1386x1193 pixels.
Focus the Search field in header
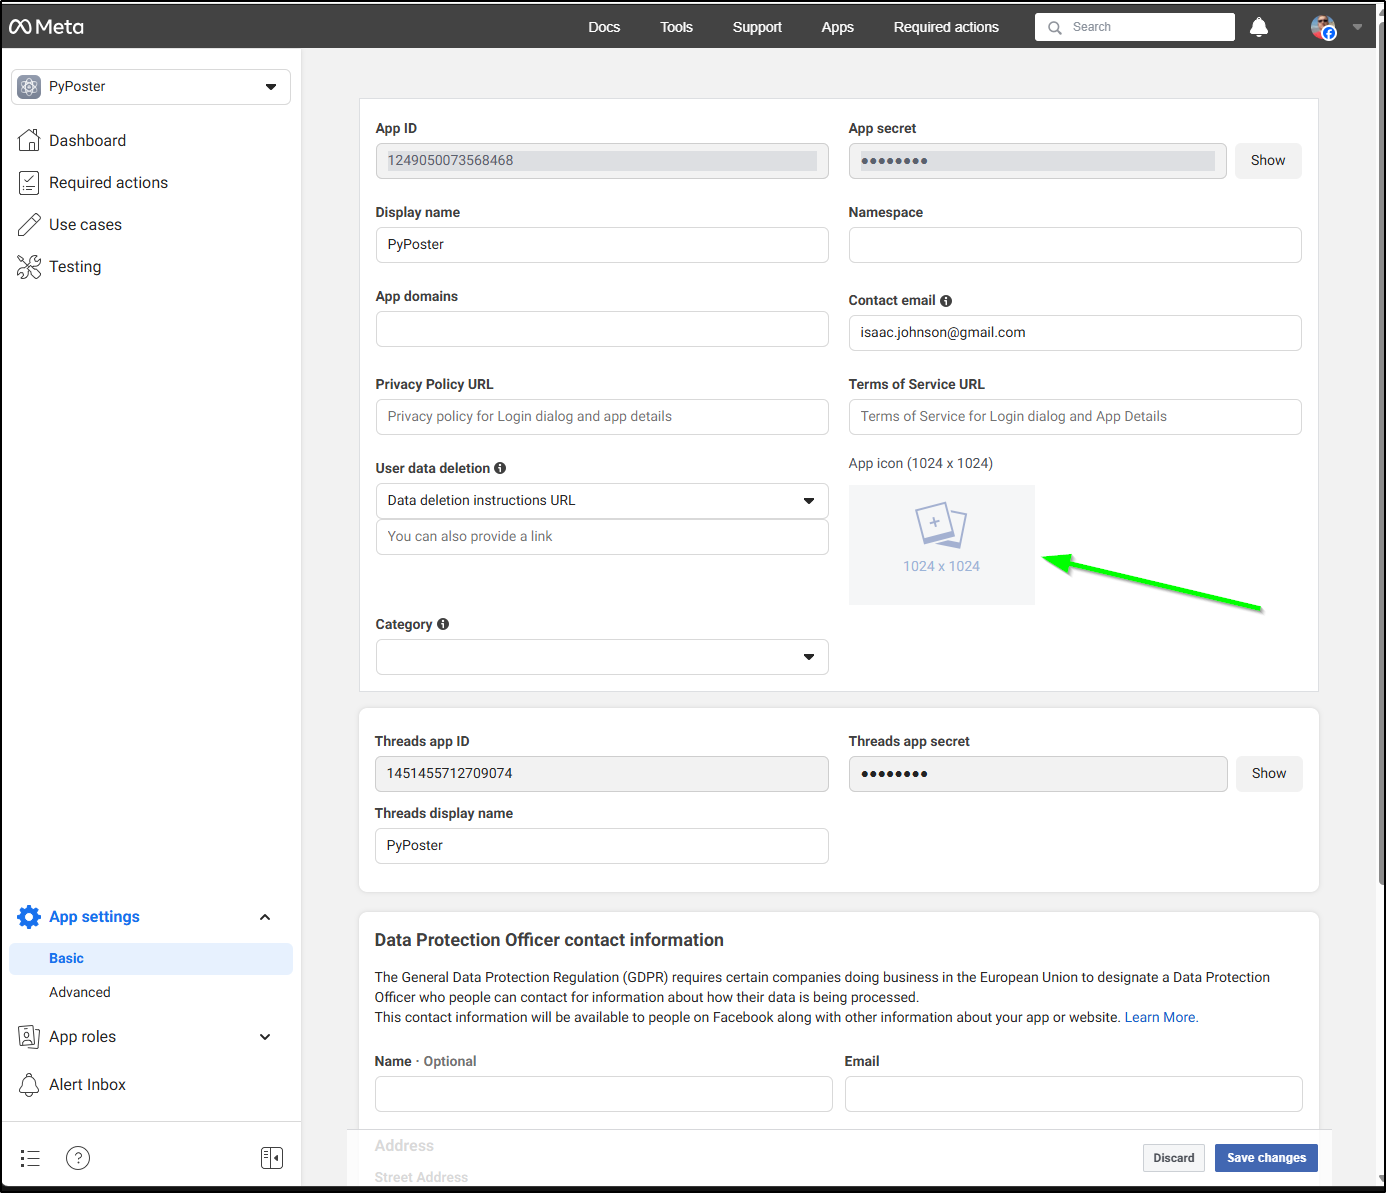(1135, 27)
